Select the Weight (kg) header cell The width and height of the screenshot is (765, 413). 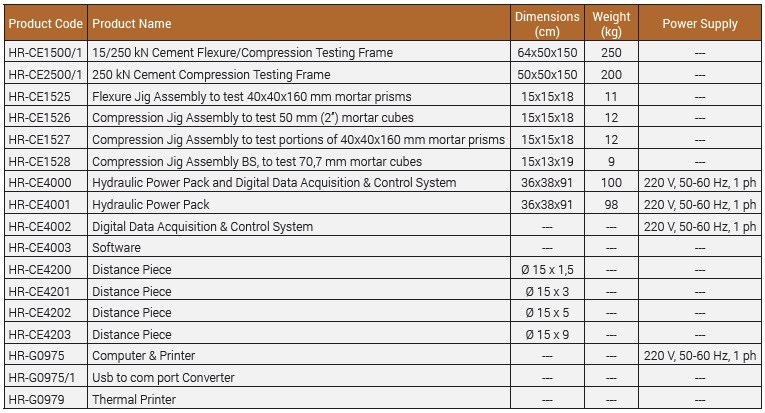click(611, 23)
